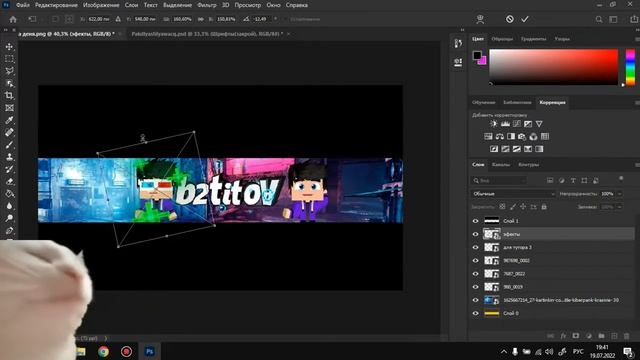This screenshot has height=360, width=640.
Task: Toggle the link between width and height
Action: [x=200, y=19]
